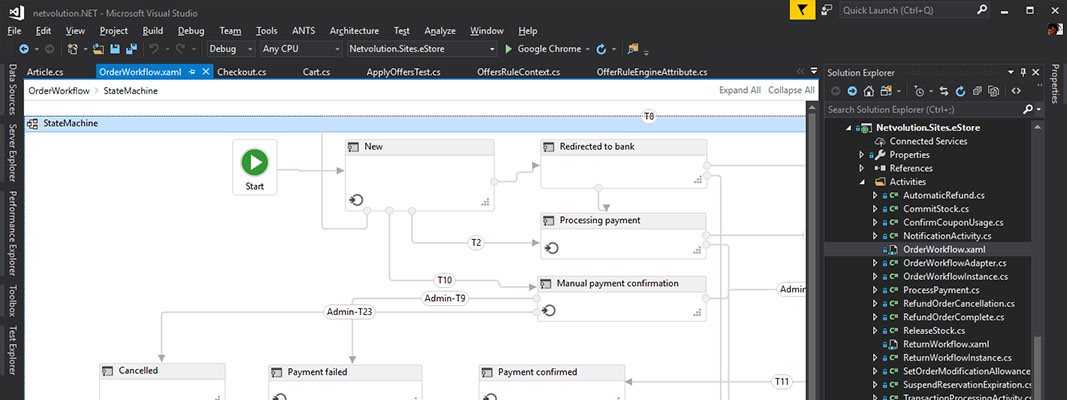This screenshot has width=1067, height=400.
Task: Click the New Project toolbar icon
Action: click(73, 49)
